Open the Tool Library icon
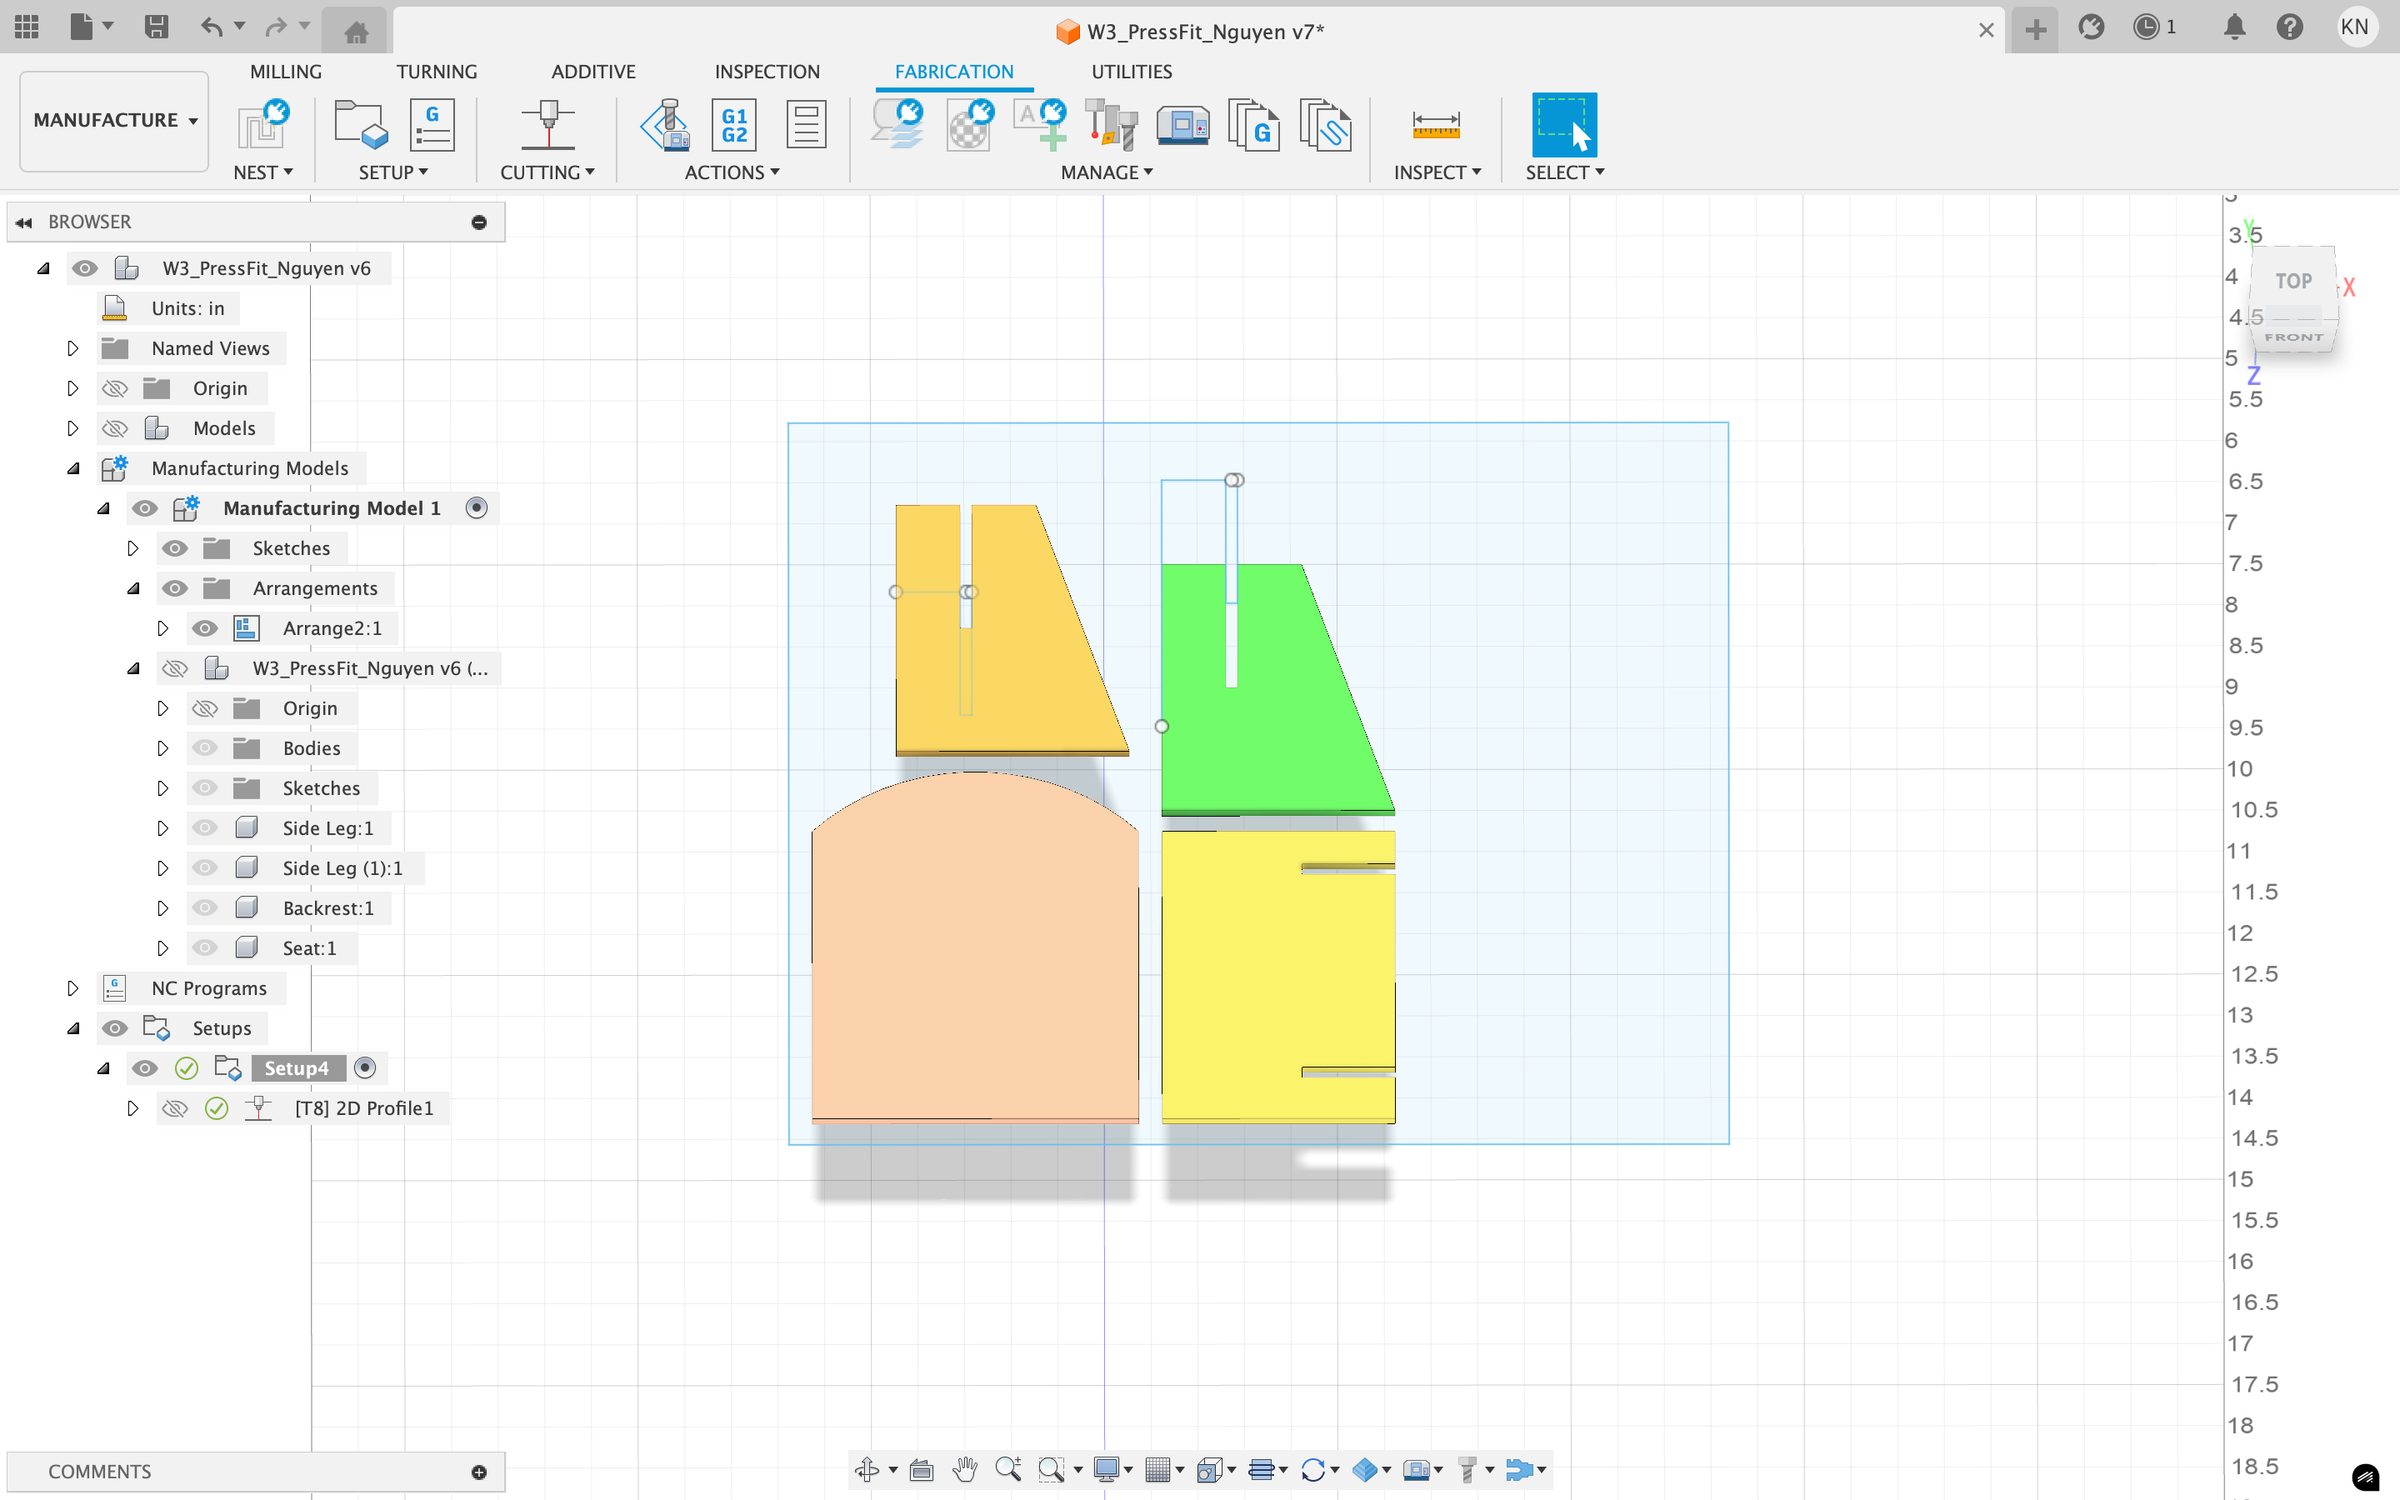Screen dimensions: 2400x1500 pos(1111,125)
